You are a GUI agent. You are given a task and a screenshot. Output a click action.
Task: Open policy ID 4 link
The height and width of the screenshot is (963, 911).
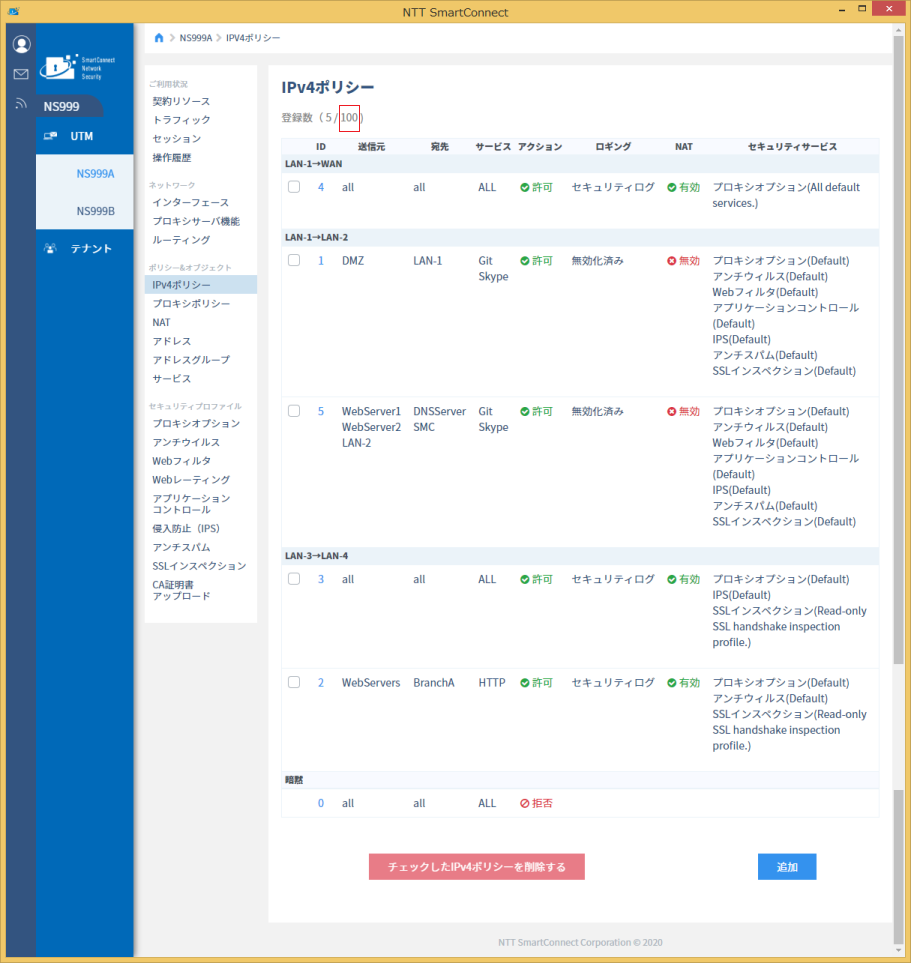(x=321, y=187)
